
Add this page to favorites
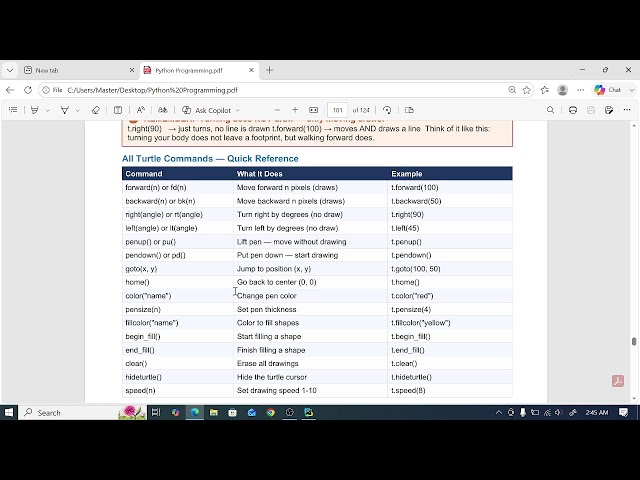527,90
